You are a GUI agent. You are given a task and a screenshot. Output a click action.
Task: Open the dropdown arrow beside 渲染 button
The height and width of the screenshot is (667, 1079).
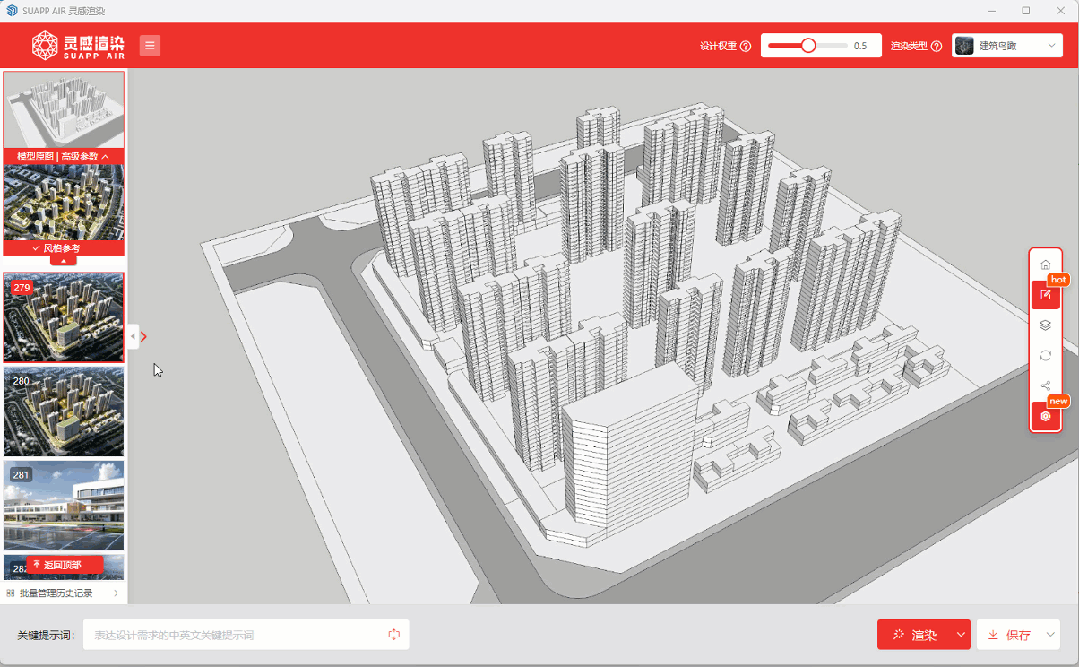(961, 635)
